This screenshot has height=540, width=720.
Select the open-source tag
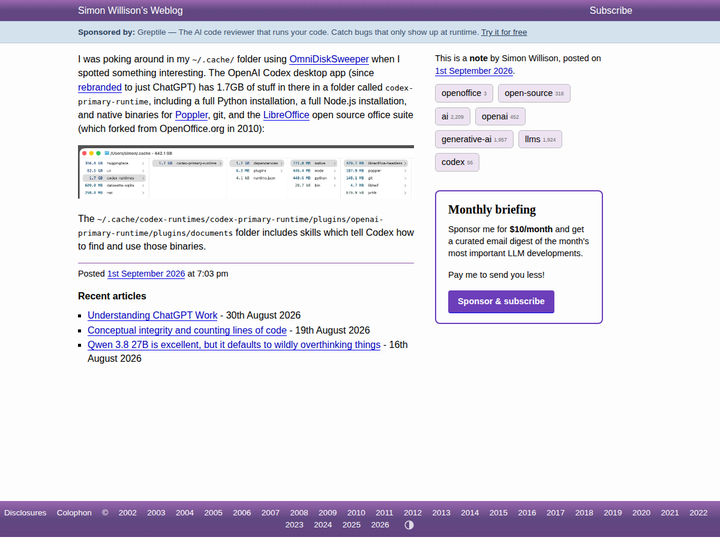[534, 93]
